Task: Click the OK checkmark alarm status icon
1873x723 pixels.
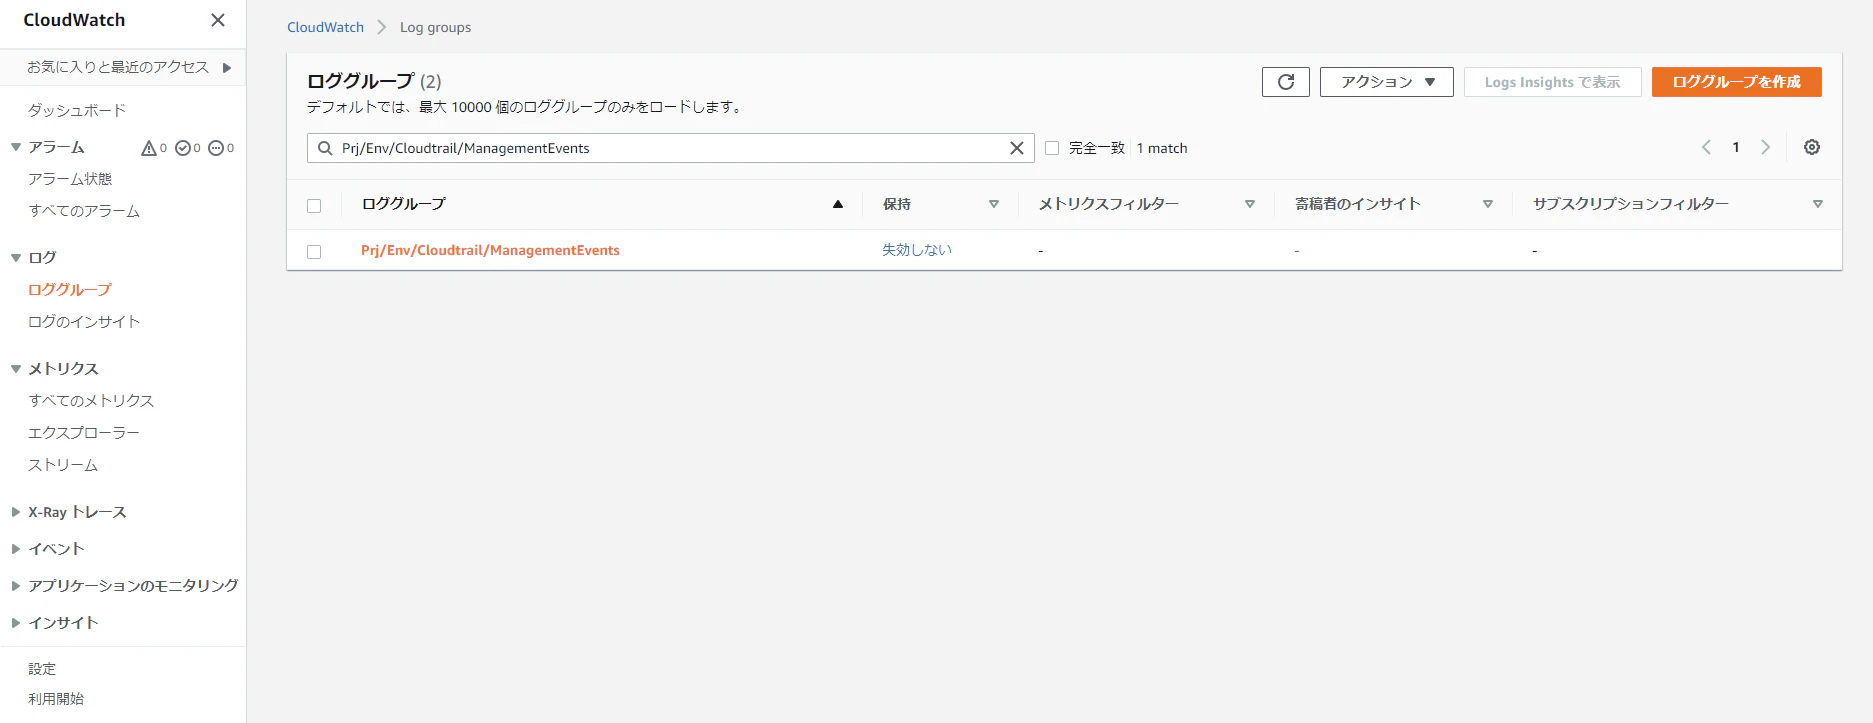Action: pyautogui.click(x=183, y=148)
